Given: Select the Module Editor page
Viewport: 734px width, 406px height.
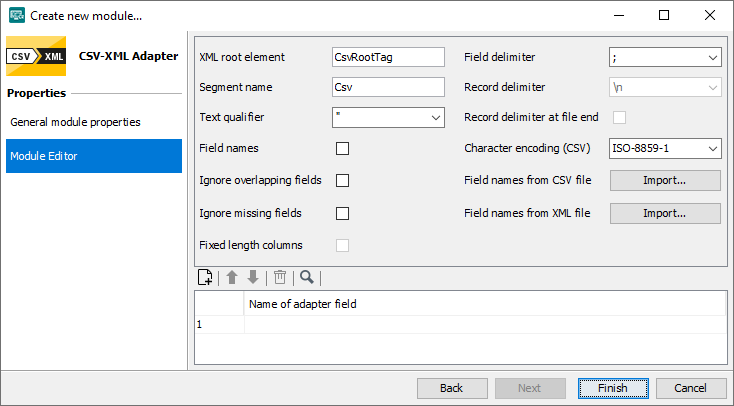Looking at the screenshot, I should click(x=94, y=156).
